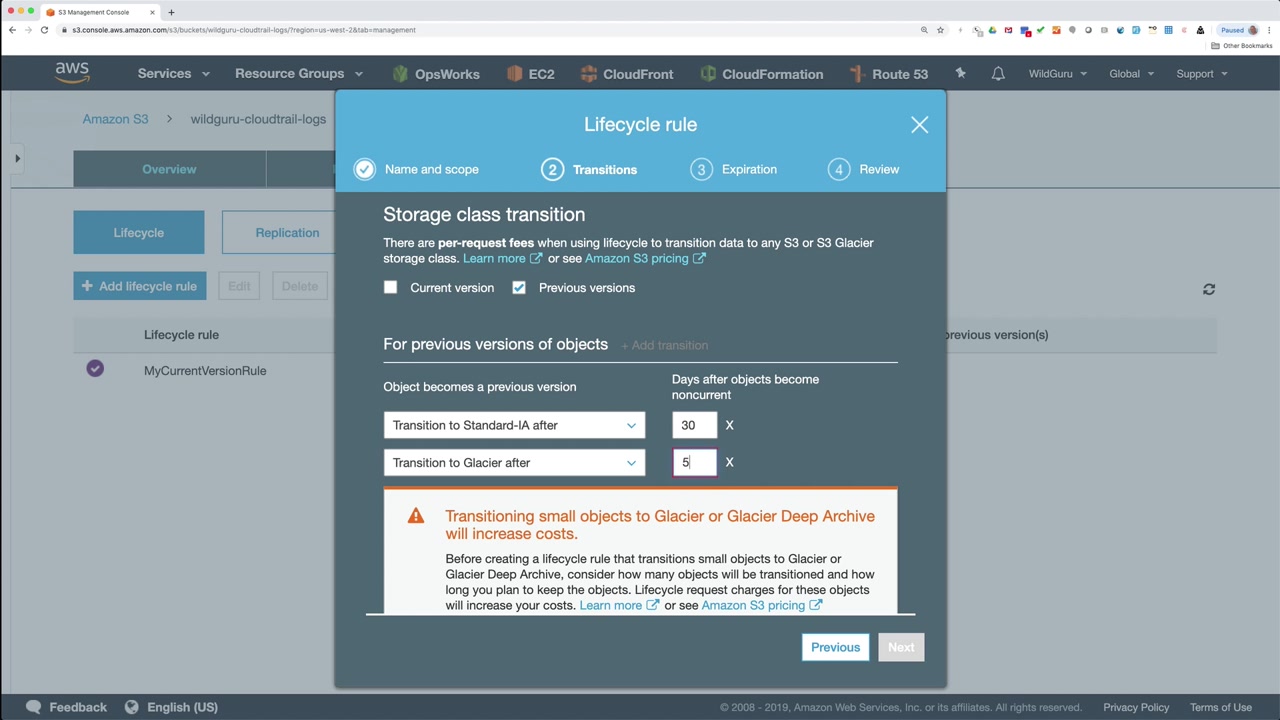Open the Chrome menu dots

1270,30
